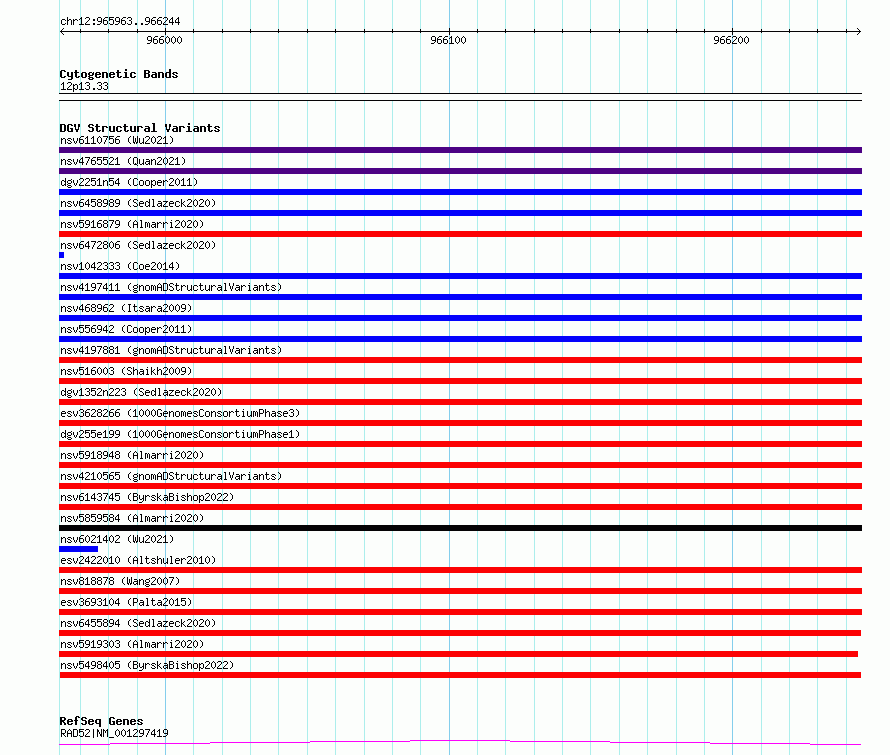Viewport: 890px width, 755px height.
Task: Click the DGV Structural Variants track title
Action: 140,128
